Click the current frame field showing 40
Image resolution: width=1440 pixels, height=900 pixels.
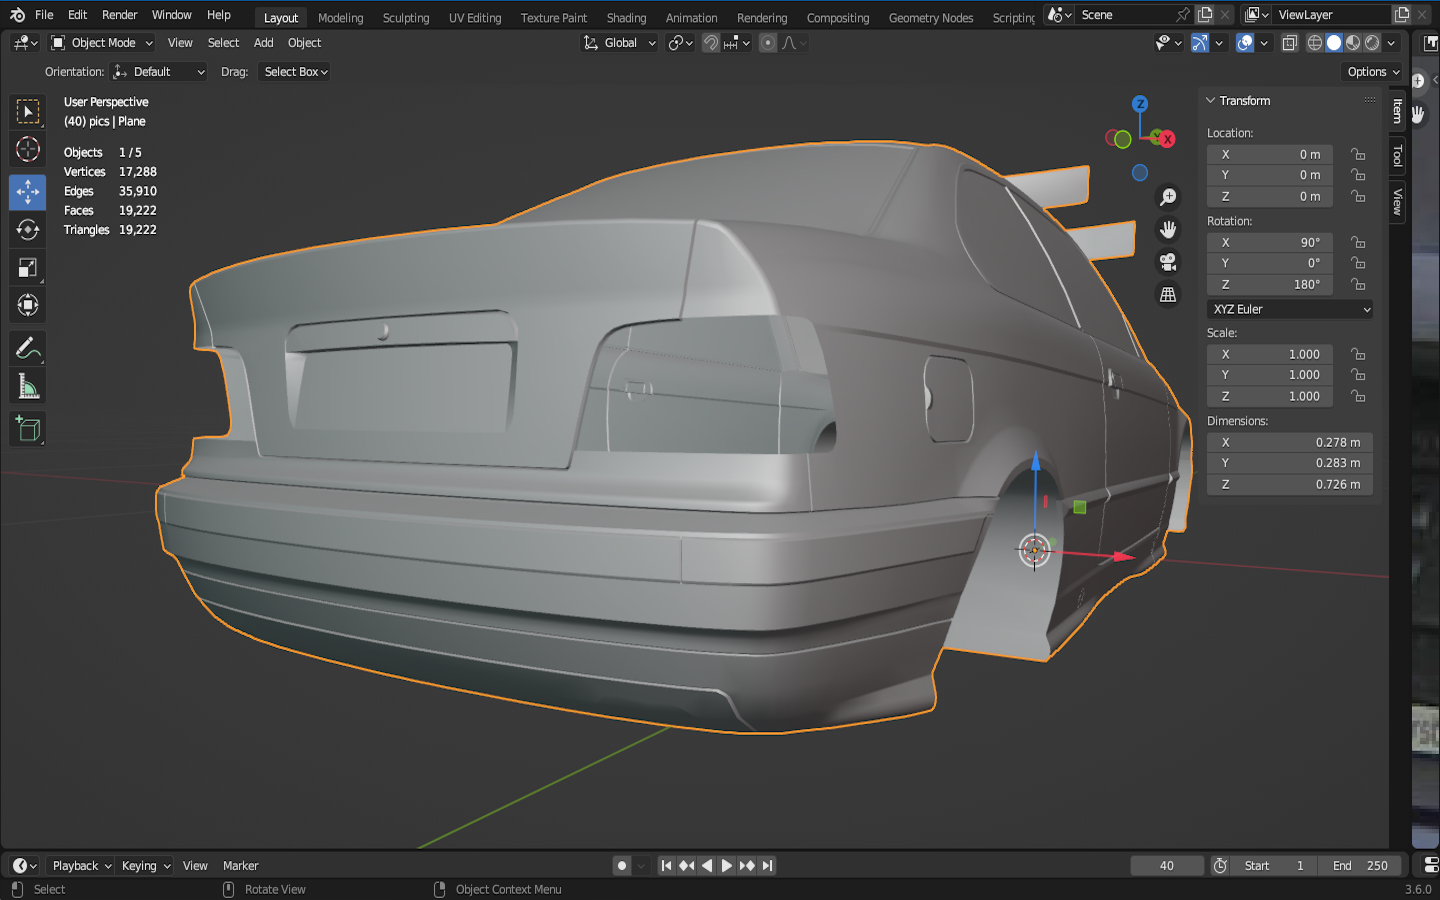(x=1166, y=866)
